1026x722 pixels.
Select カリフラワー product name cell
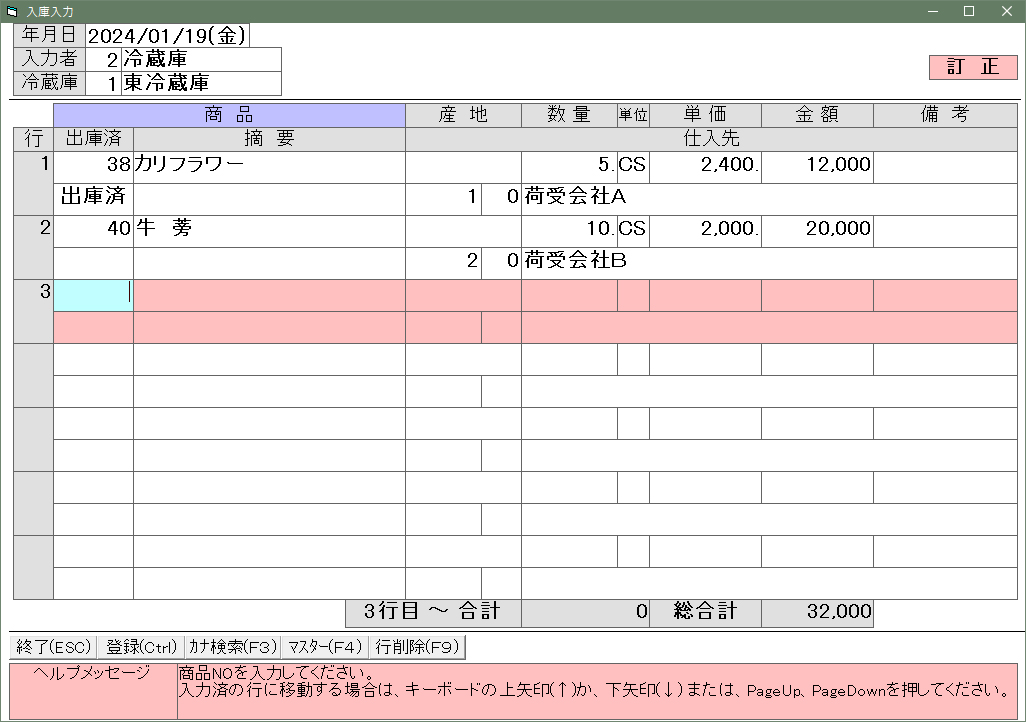[268, 165]
